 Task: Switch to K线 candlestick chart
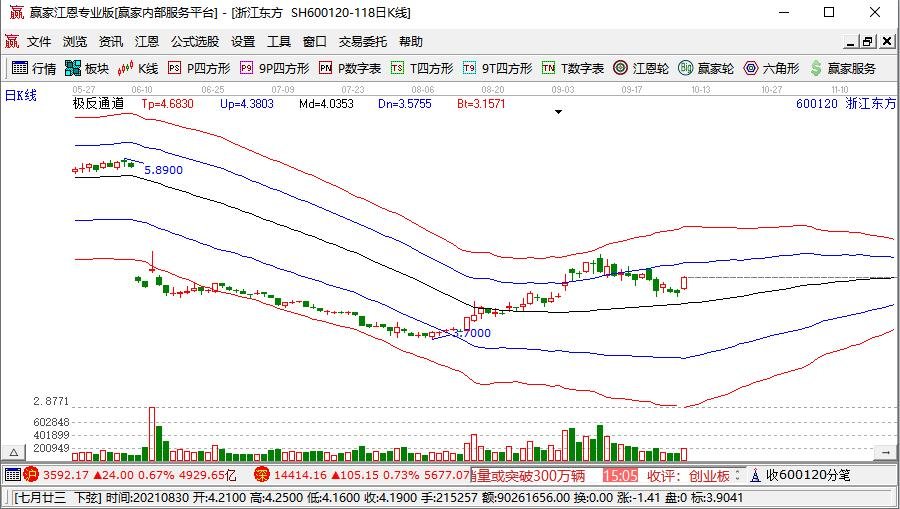point(138,68)
